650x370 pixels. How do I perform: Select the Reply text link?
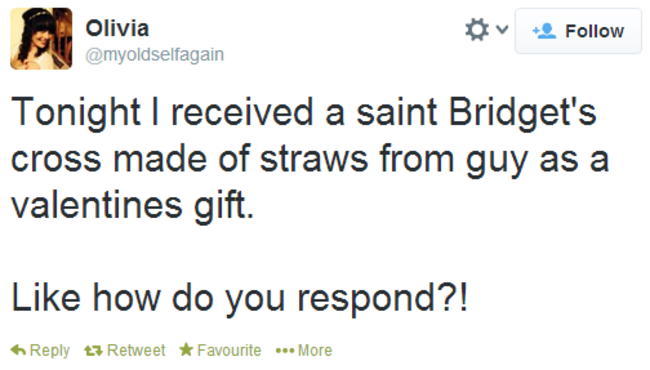50,351
